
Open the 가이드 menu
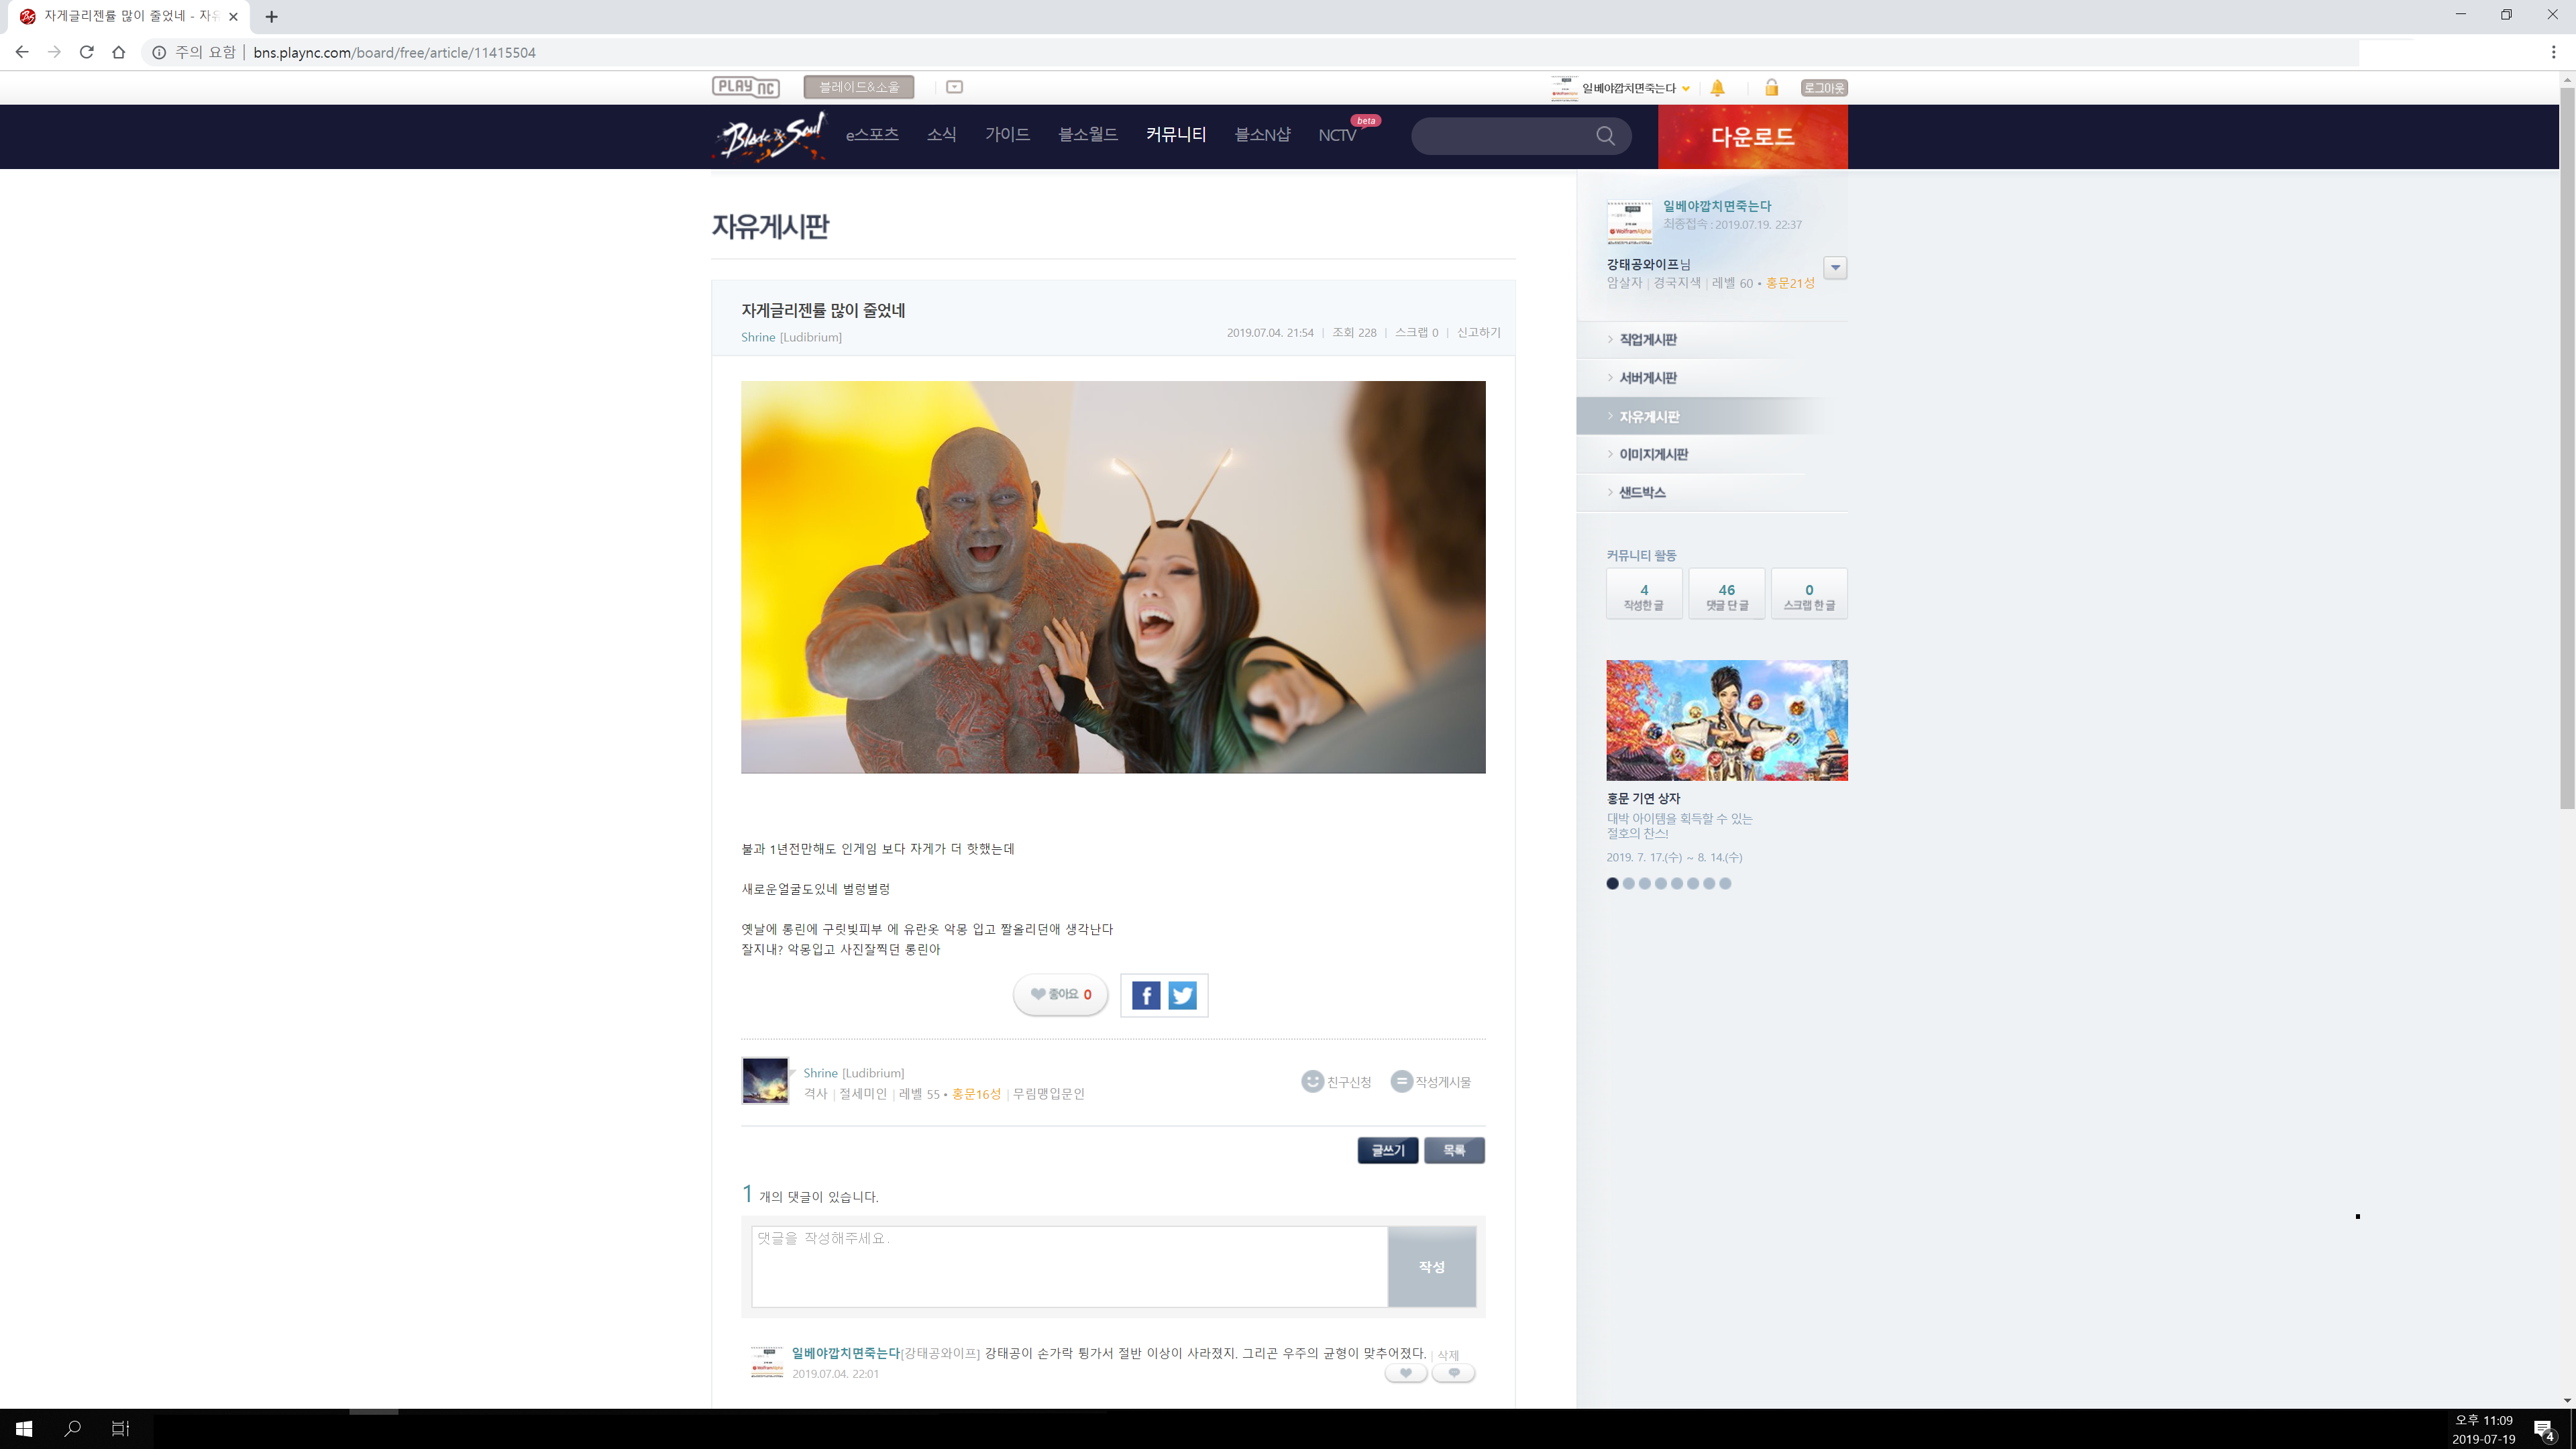tap(1007, 135)
